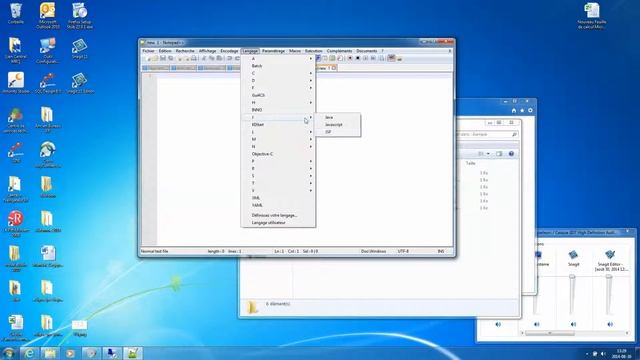The image size is (640, 360).
Task: Start macro recording with the red record icon
Action: click(350, 59)
